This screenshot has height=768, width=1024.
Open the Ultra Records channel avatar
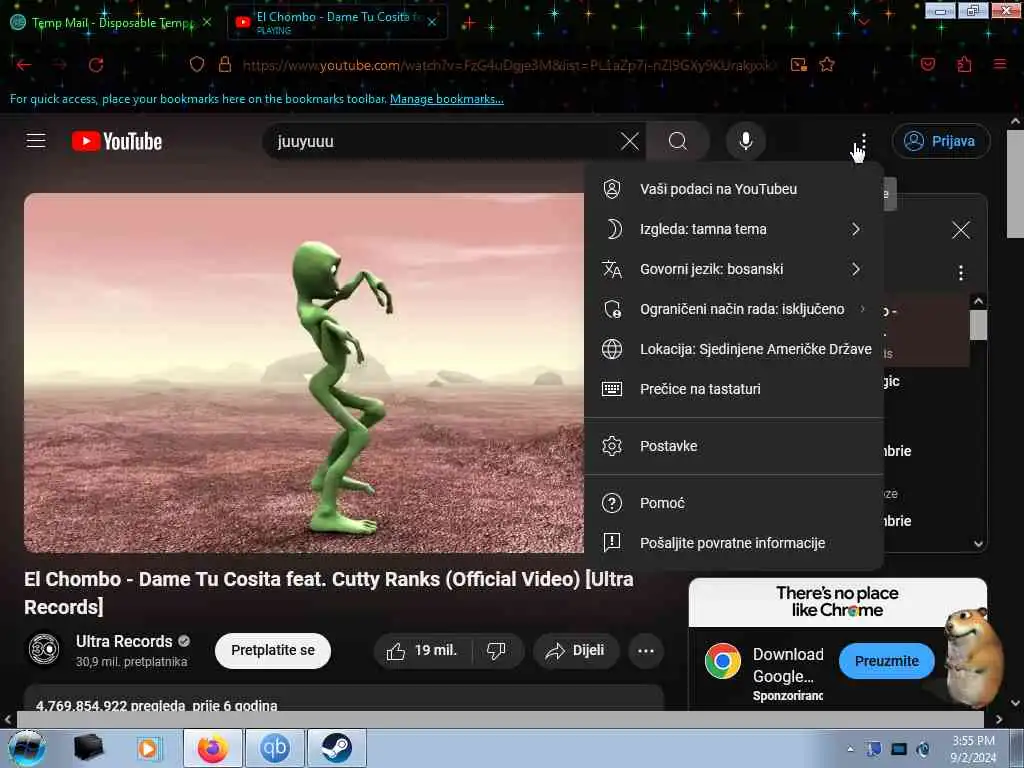tap(44, 650)
